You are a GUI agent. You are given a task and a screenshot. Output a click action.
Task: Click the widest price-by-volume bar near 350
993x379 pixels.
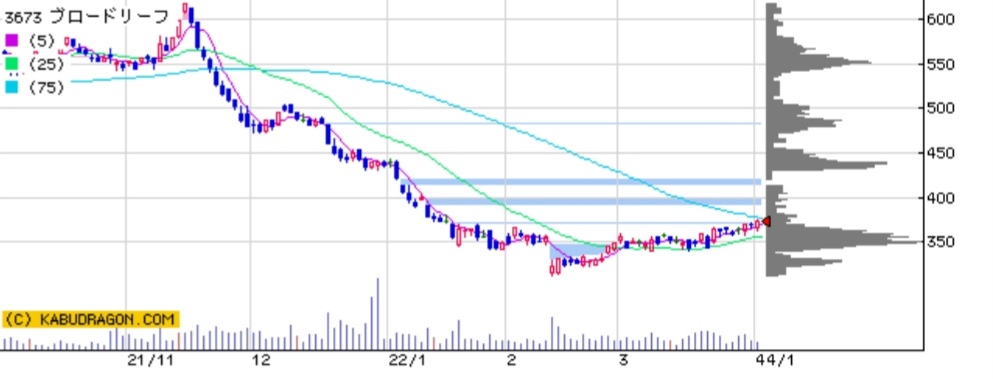click(x=842, y=242)
